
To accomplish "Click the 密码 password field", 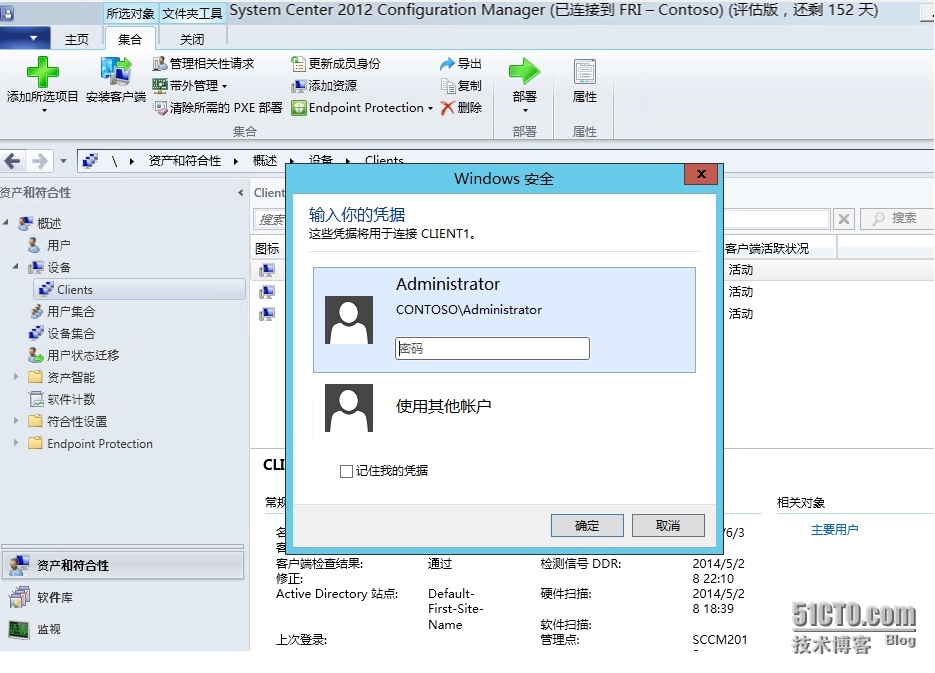I will tap(493, 348).
